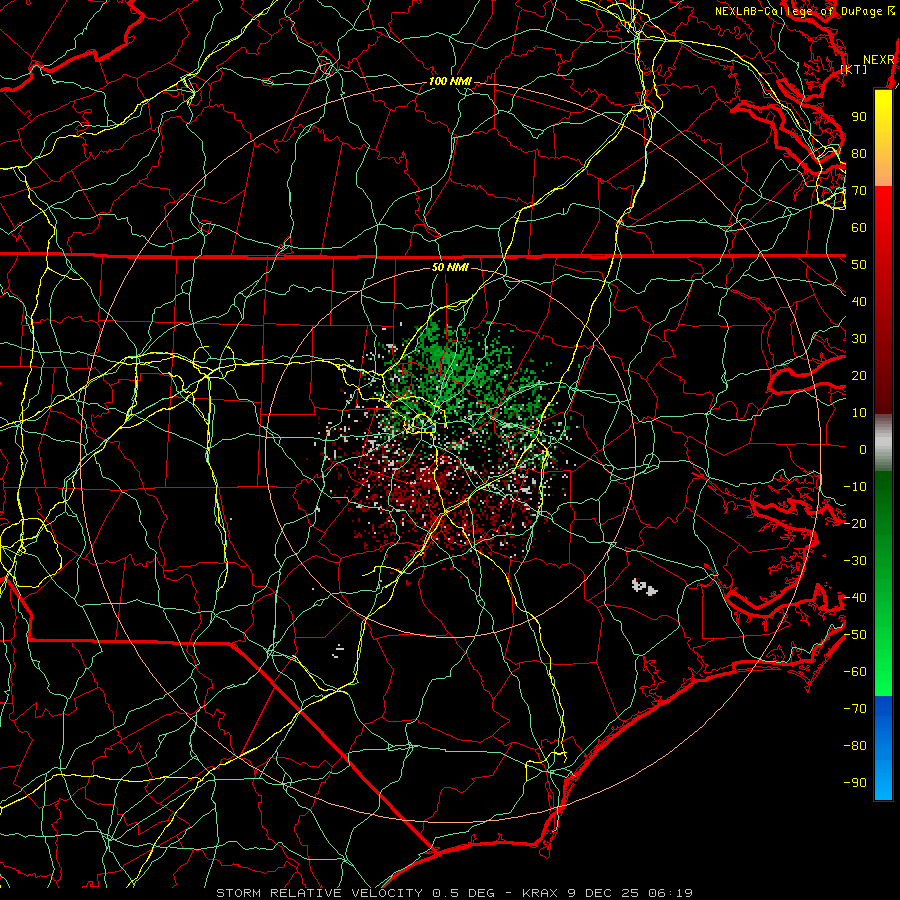Click the "0" color scale value
Image resolution: width=900 pixels, height=900 pixels.
click(863, 450)
